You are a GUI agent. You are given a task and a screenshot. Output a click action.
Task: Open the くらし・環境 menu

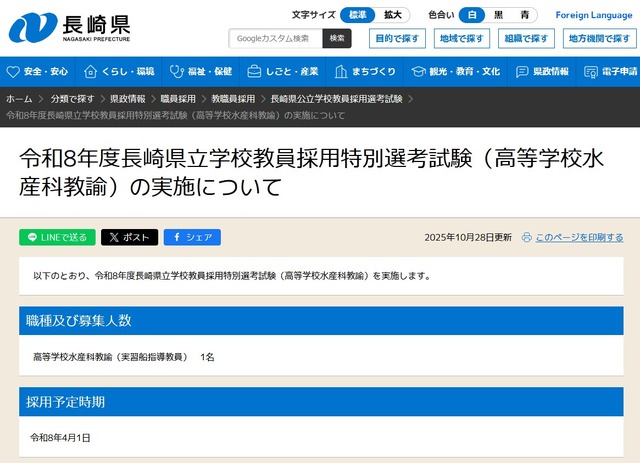tap(119, 72)
